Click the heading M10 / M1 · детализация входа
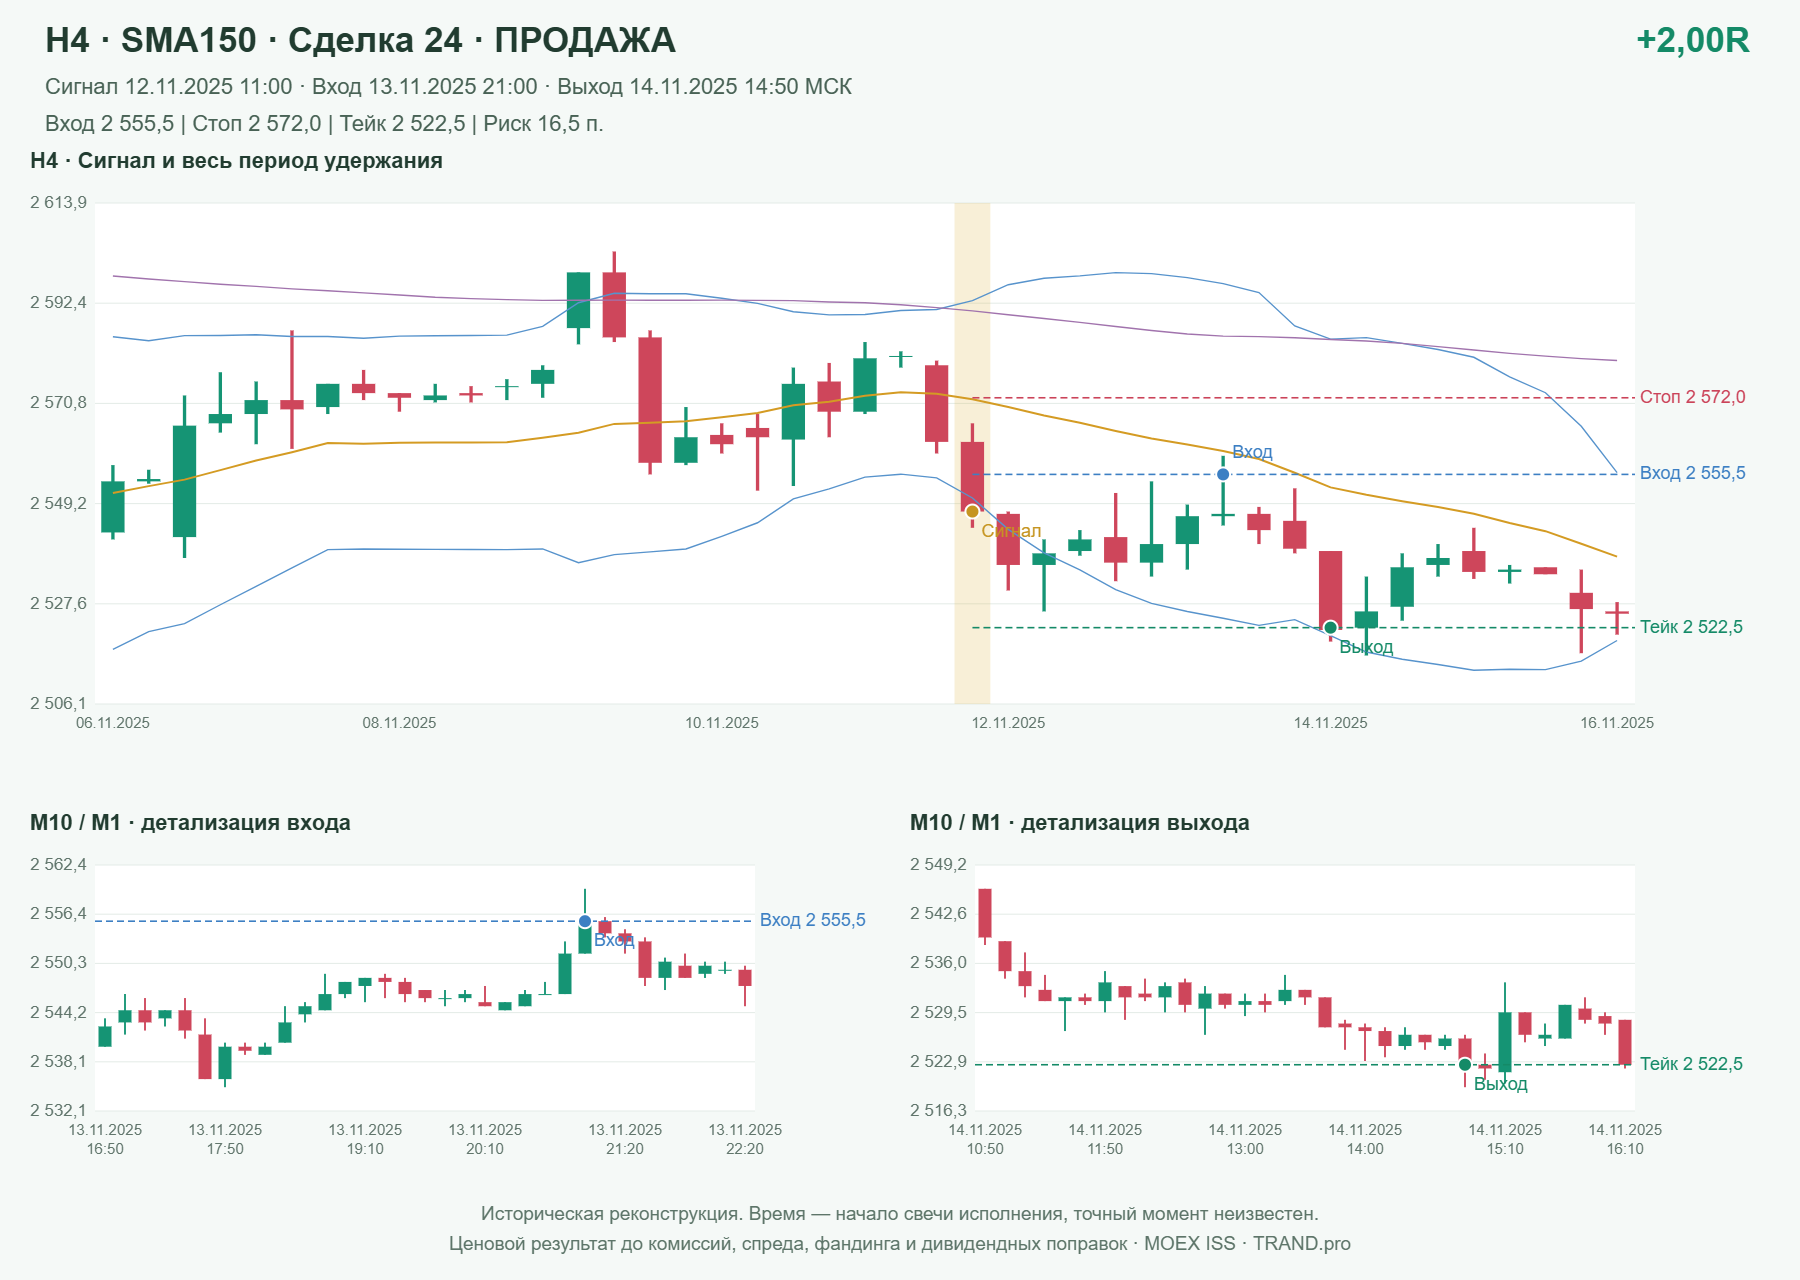 (190, 823)
